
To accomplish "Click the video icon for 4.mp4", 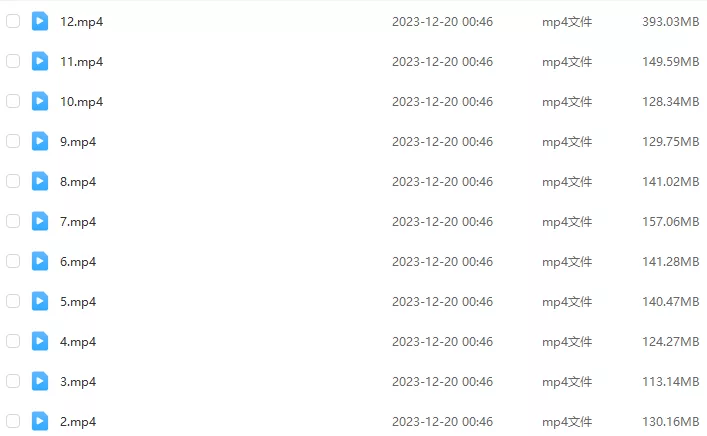I will coord(40,341).
